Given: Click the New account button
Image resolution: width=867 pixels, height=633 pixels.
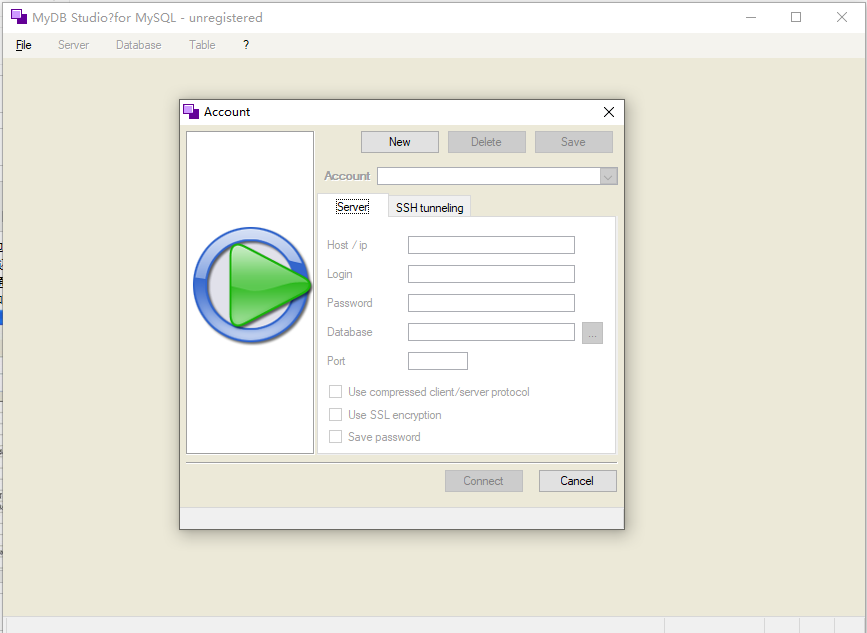Looking at the screenshot, I should coord(400,142).
